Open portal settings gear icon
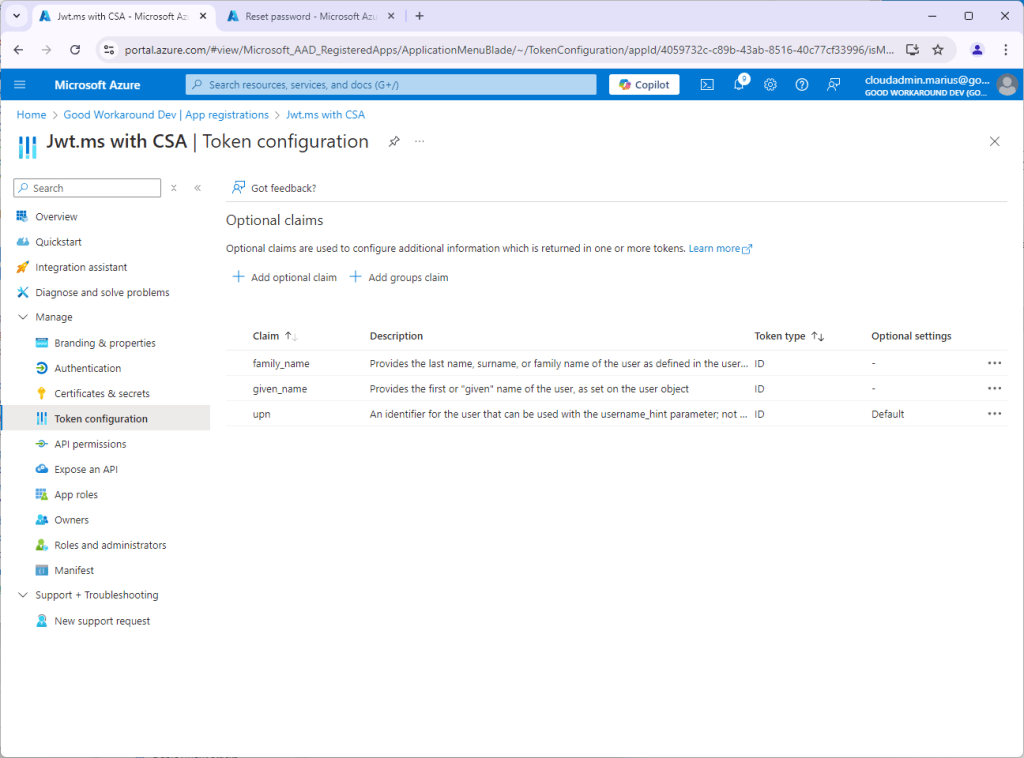 (x=770, y=85)
